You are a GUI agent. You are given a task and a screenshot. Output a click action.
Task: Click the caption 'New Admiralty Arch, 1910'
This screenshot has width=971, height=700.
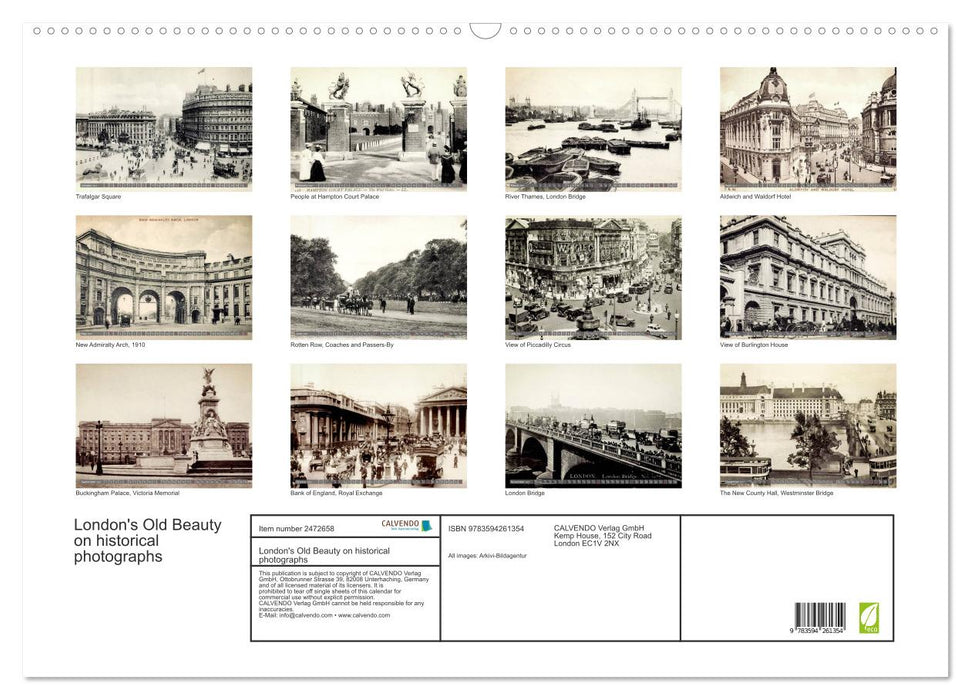pos(110,344)
